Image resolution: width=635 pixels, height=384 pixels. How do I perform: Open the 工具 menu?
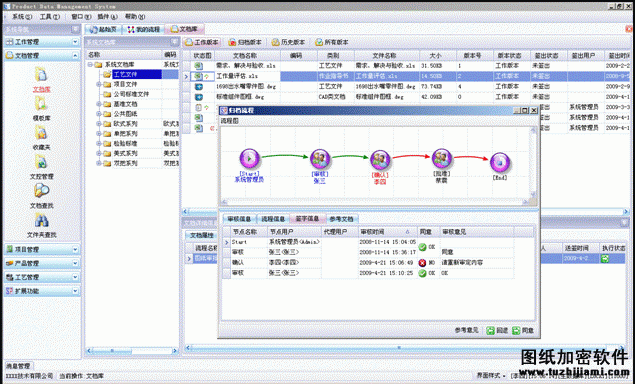click(49, 17)
